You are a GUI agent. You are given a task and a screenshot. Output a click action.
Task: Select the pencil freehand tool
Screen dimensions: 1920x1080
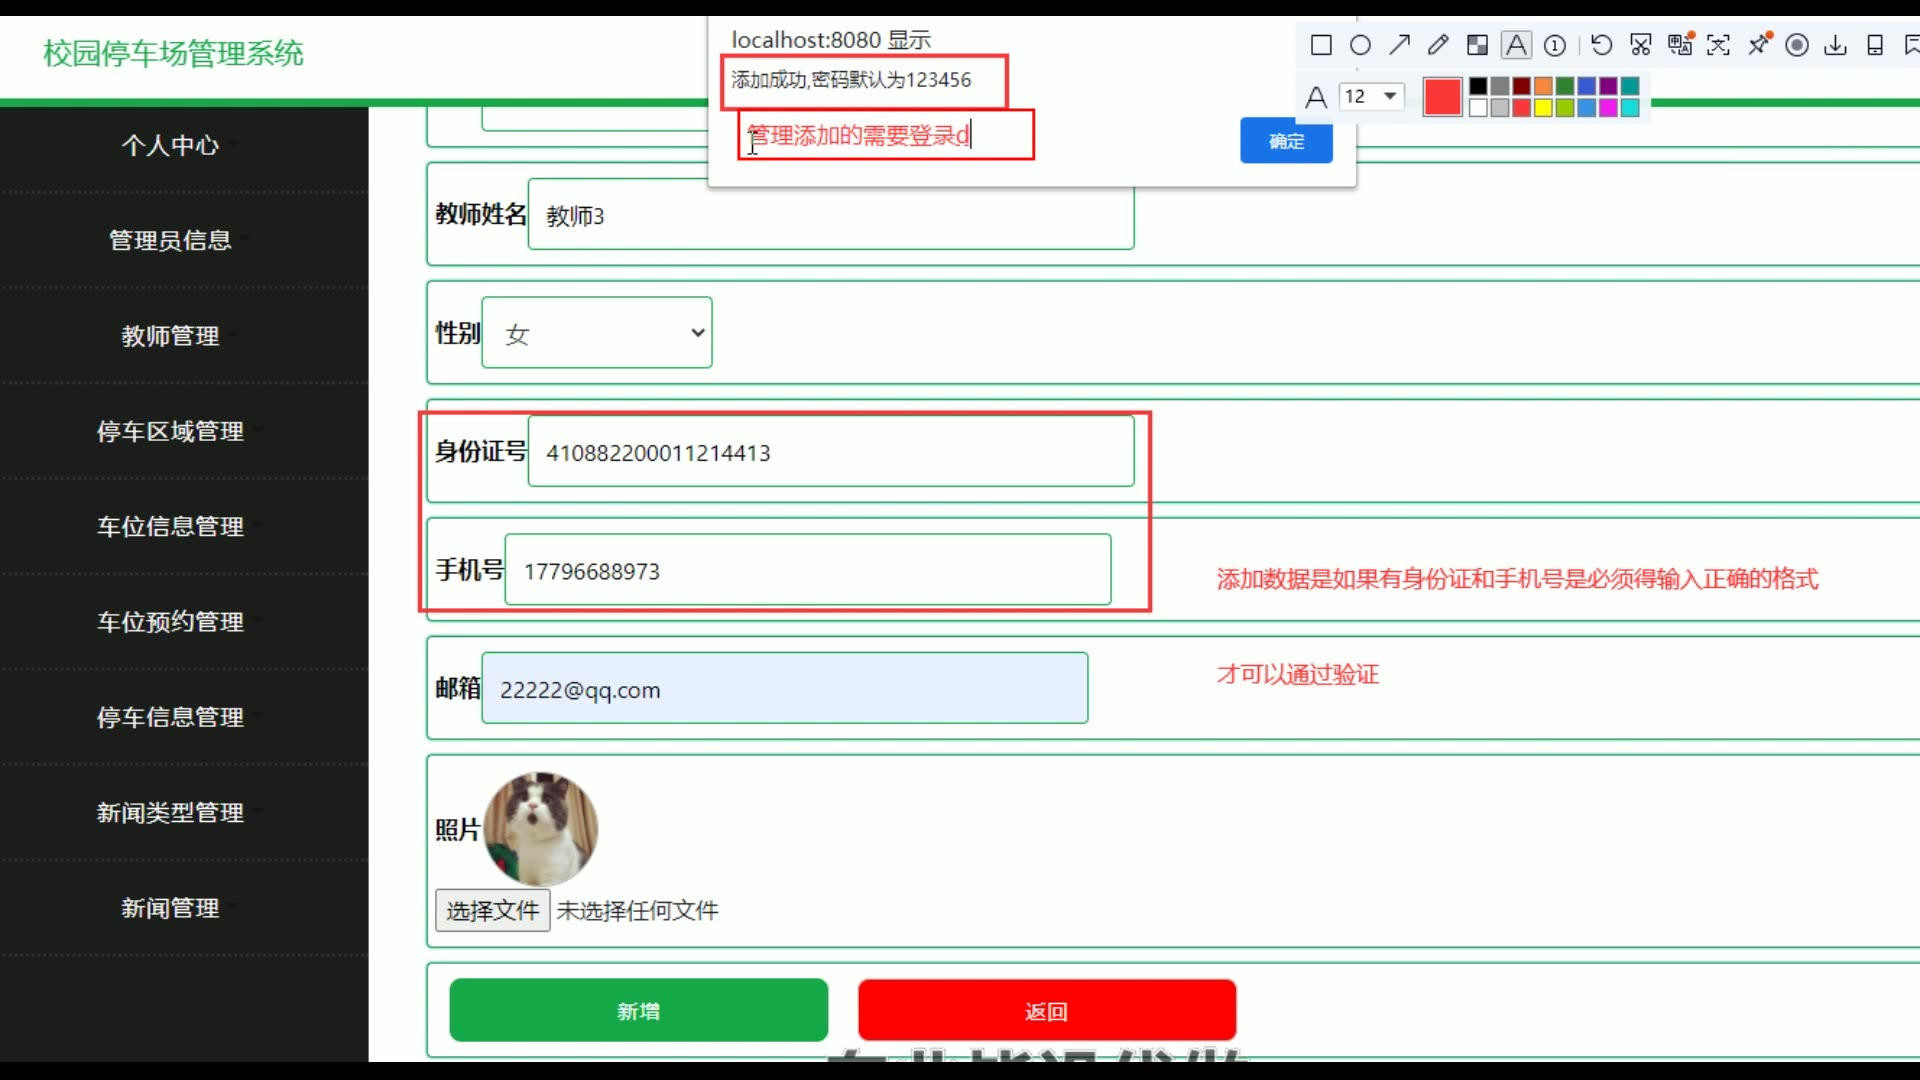pos(1438,45)
